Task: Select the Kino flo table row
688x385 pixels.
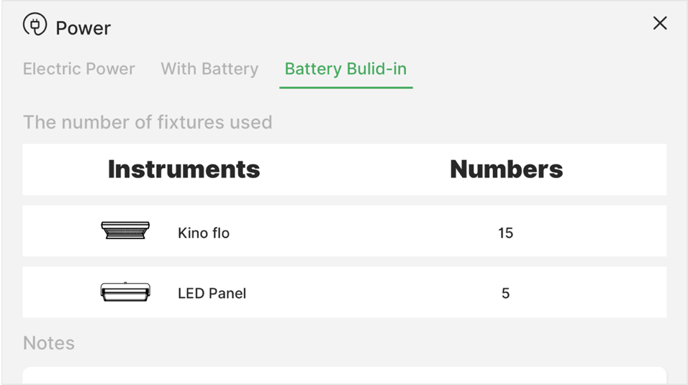Action: [x=344, y=231]
